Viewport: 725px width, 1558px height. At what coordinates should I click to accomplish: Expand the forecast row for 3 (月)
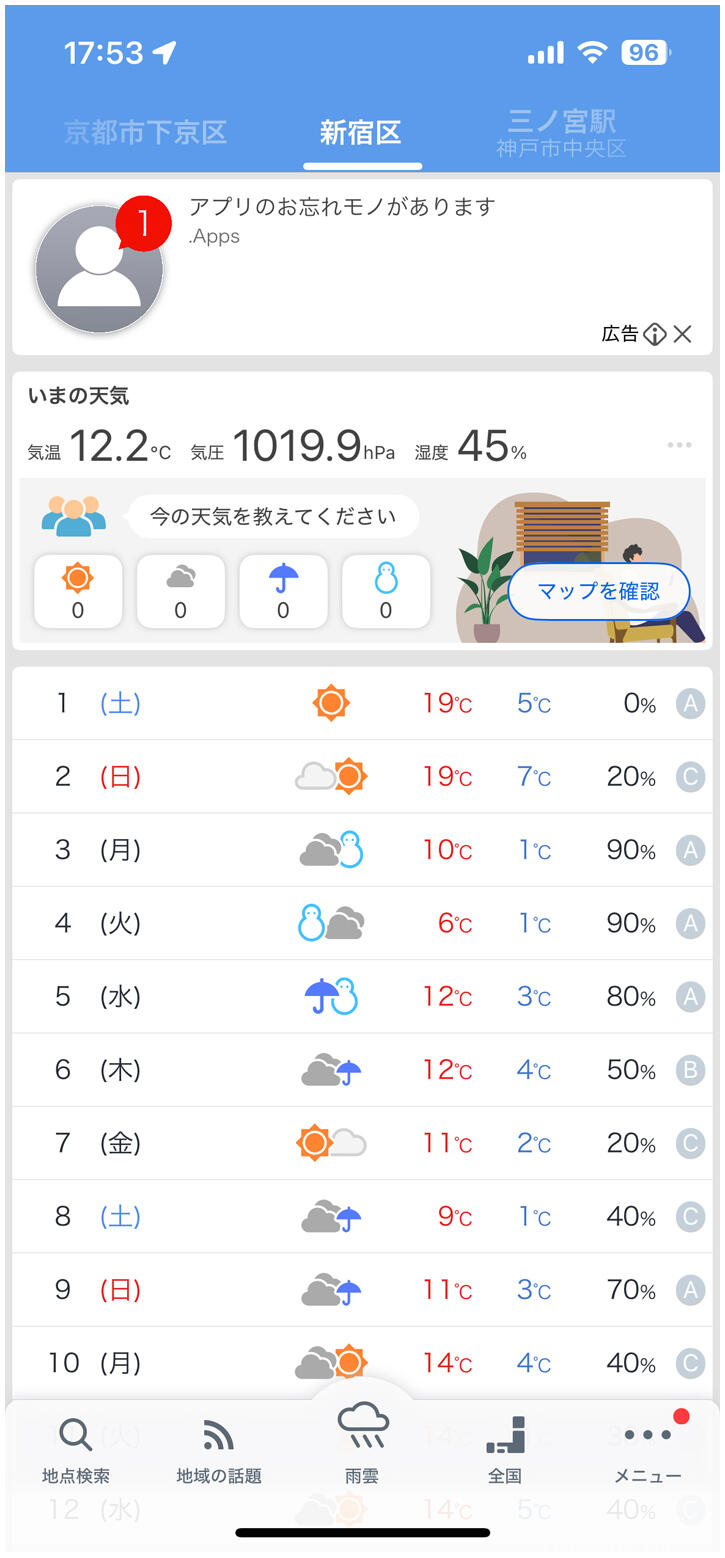362,850
